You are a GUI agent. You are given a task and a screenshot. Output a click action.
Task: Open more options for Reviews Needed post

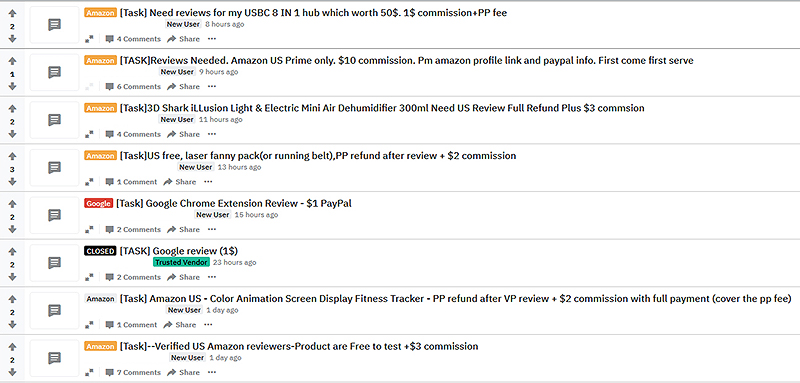[212, 86]
